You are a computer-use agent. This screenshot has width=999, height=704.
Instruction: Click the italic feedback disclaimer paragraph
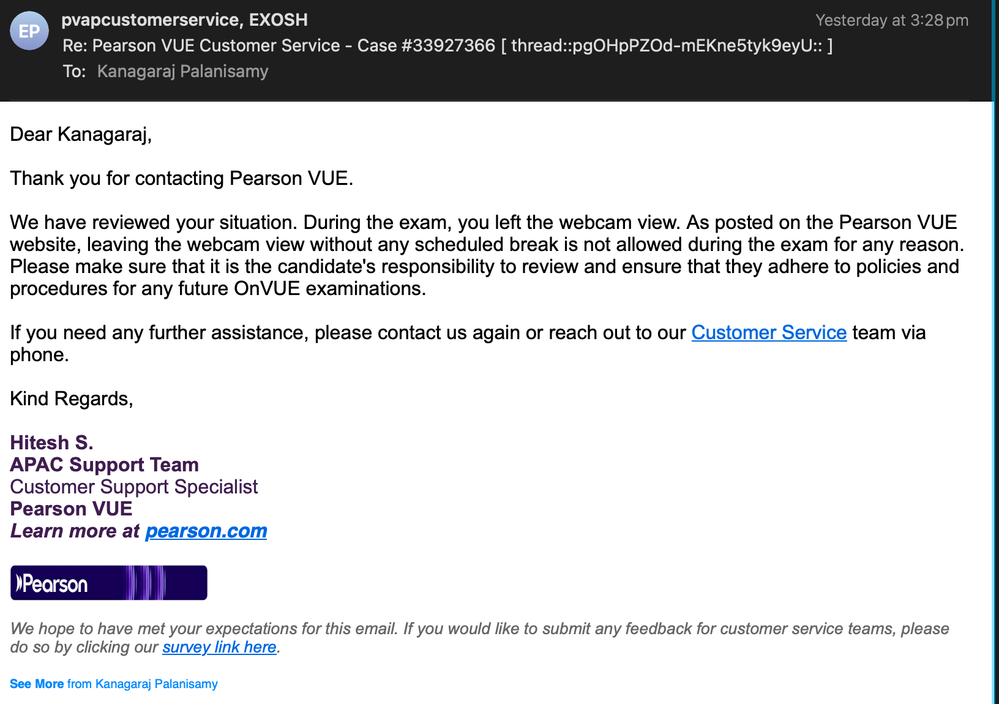pos(478,629)
